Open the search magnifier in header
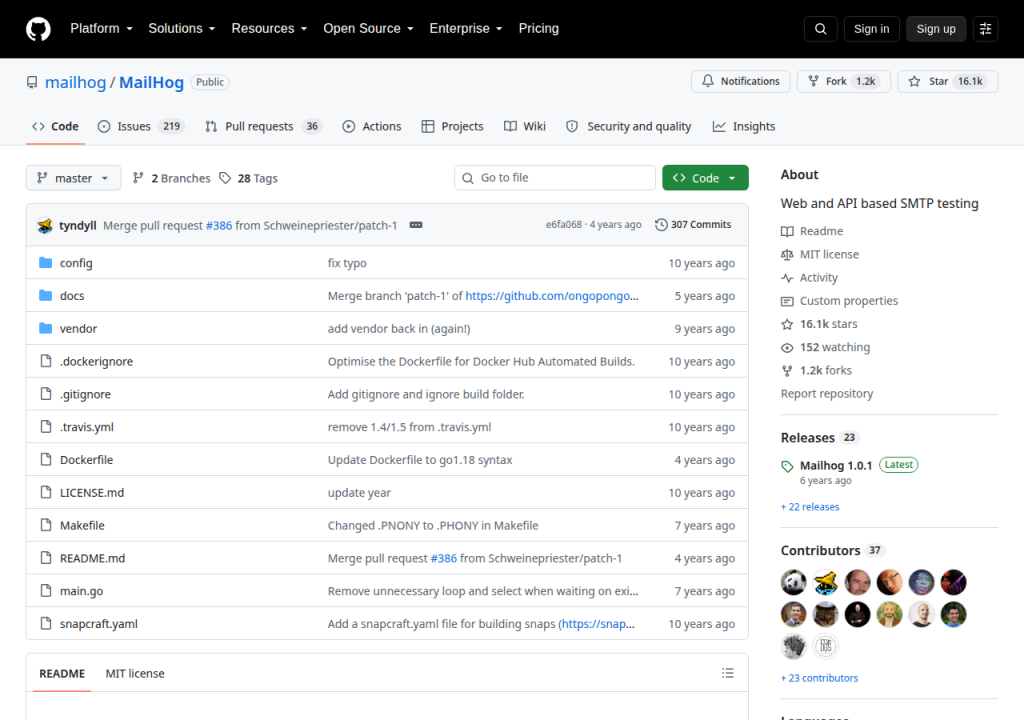 820,29
